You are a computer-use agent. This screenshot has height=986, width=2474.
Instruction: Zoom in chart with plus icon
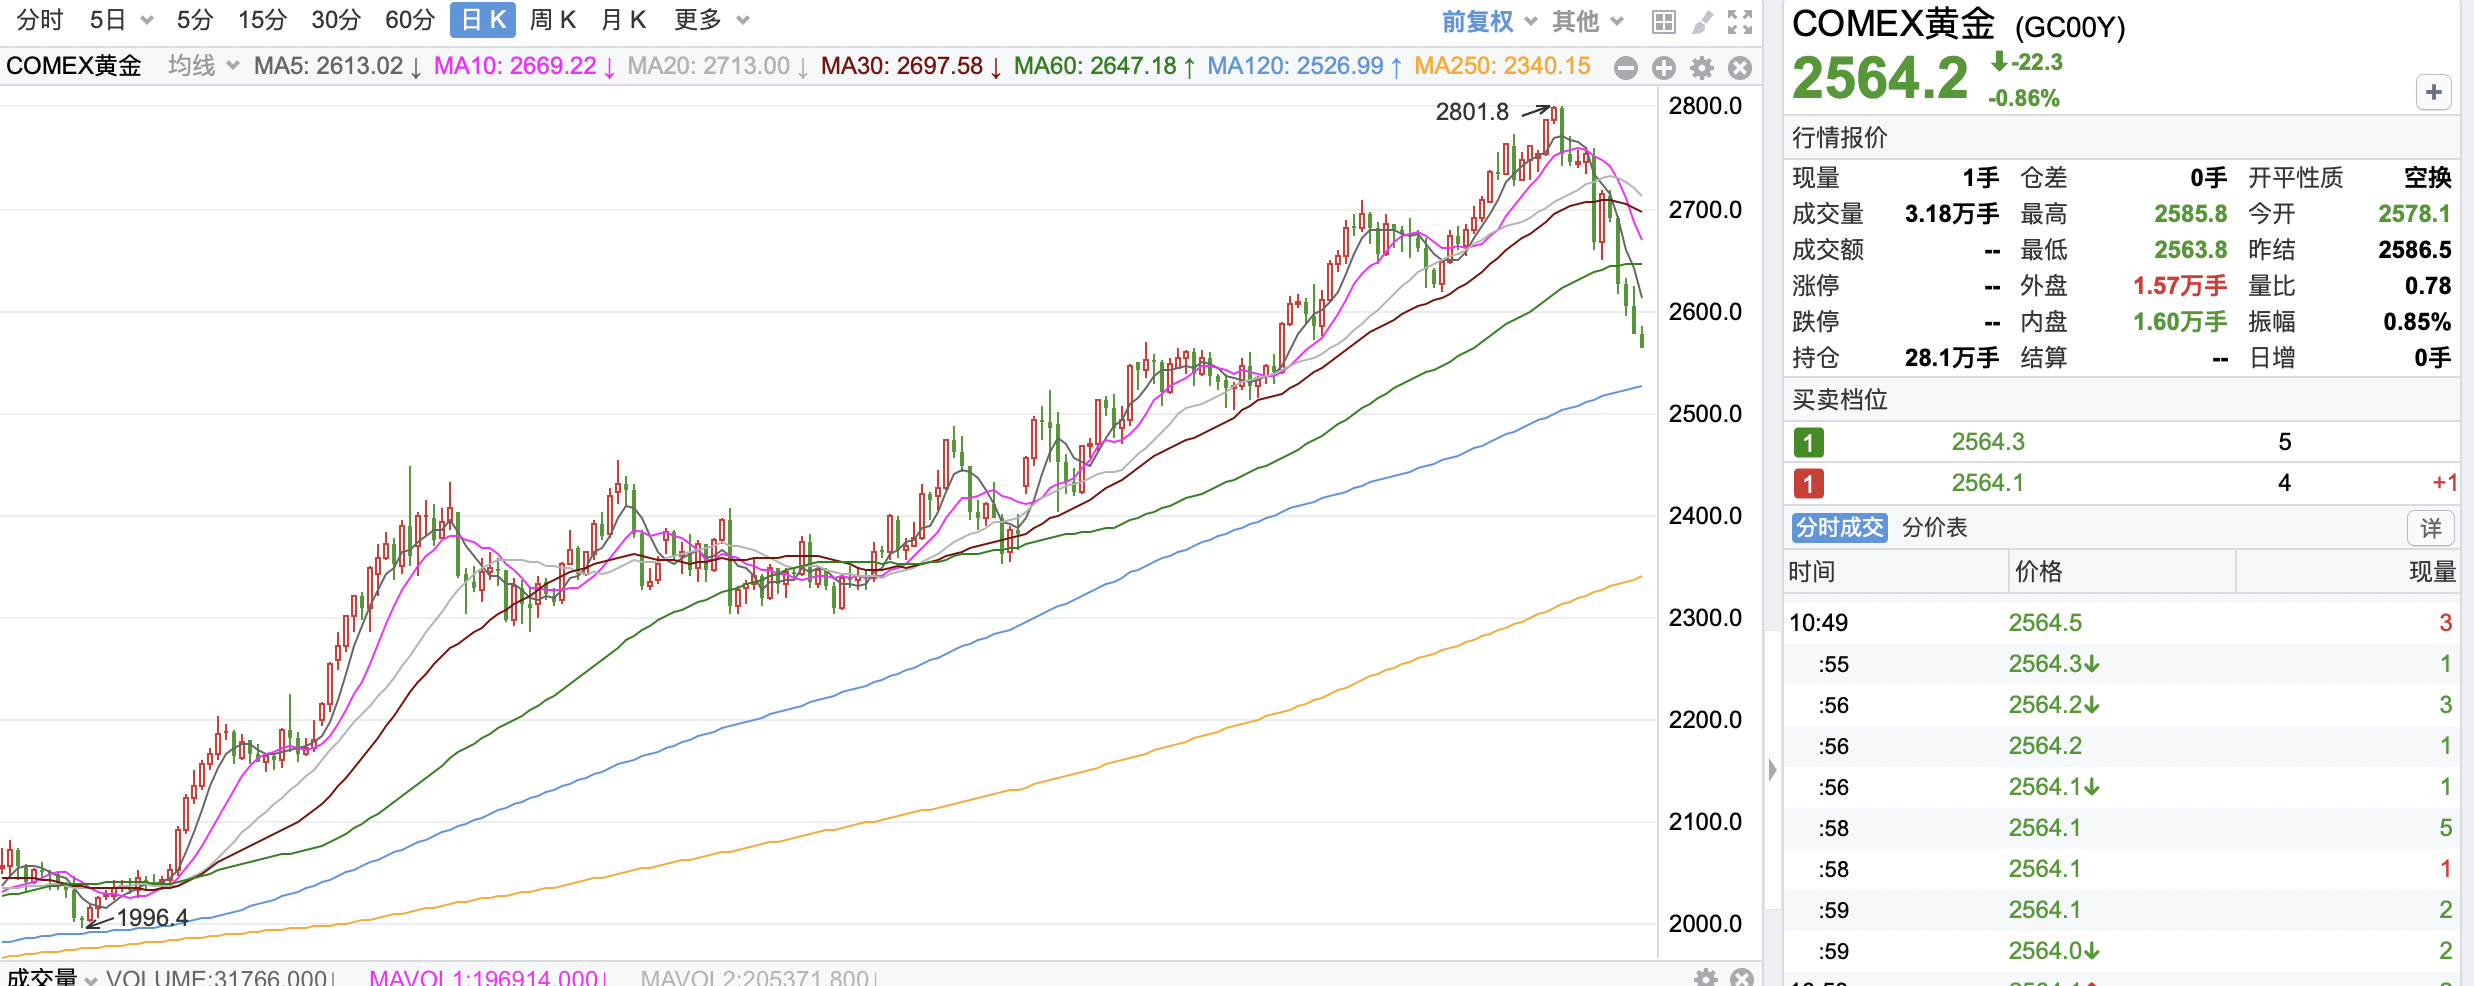pyautogui.click(x=1664, y=67)
